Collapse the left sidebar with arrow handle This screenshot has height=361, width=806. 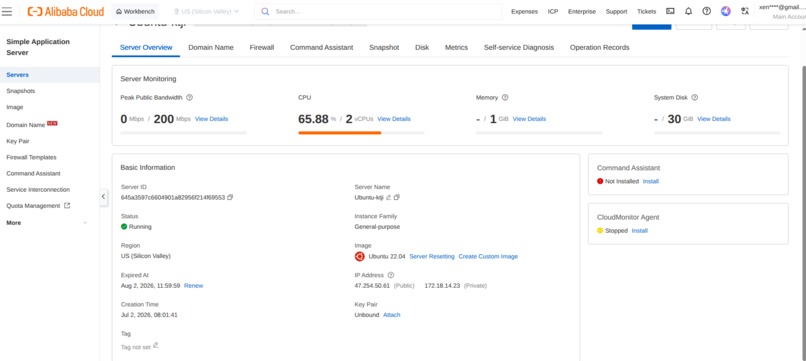coord(103,196)
